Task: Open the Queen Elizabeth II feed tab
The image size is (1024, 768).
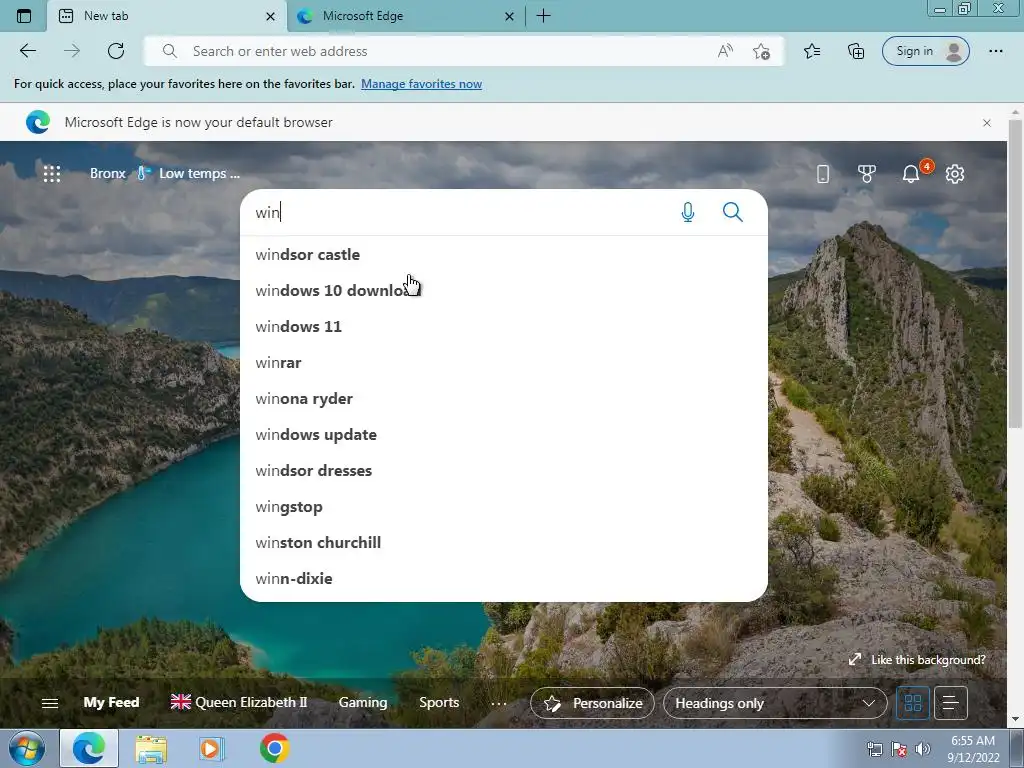Action: [x=238, y=703]
